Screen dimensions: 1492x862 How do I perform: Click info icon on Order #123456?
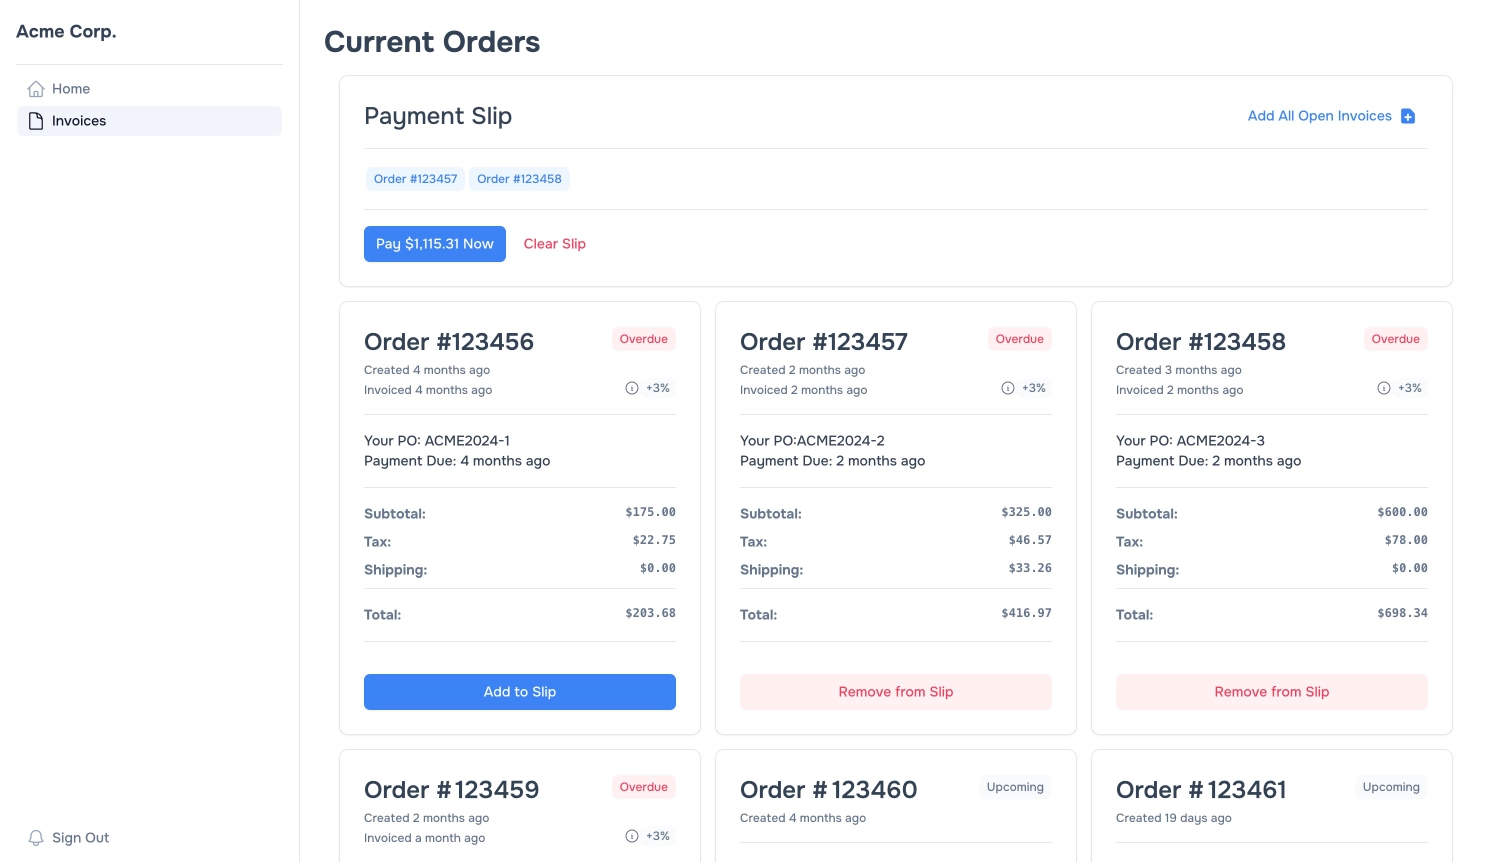pyautogui.click(x=632, y=388)
